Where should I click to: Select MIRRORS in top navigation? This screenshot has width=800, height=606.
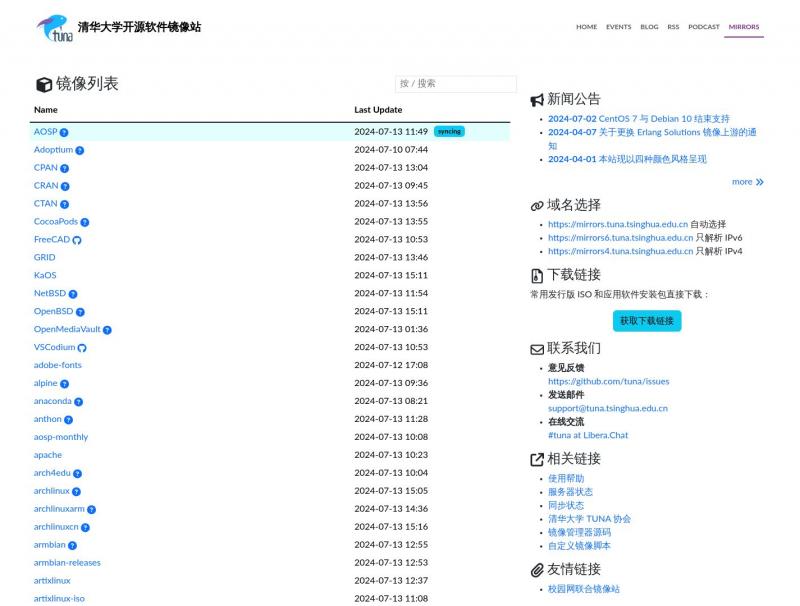pos(743,27)
